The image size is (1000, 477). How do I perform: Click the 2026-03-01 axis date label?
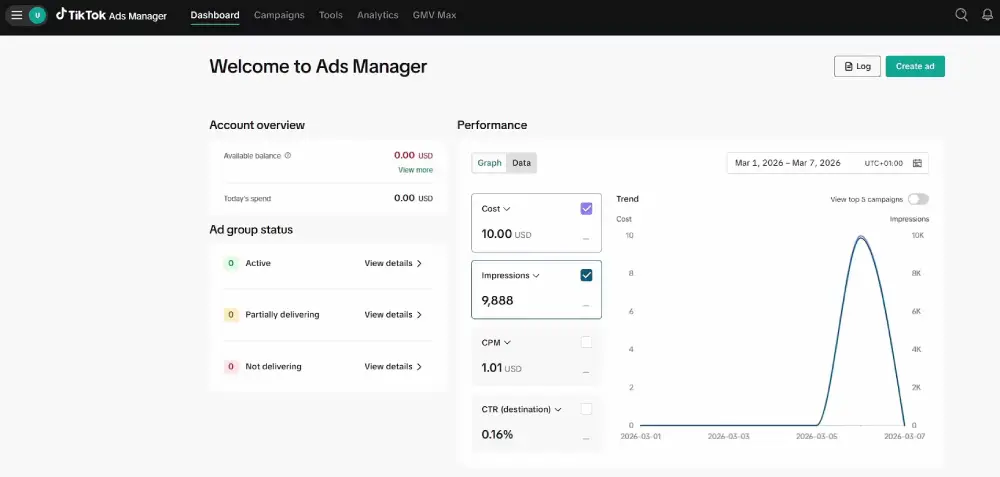[x=640, y=437]
